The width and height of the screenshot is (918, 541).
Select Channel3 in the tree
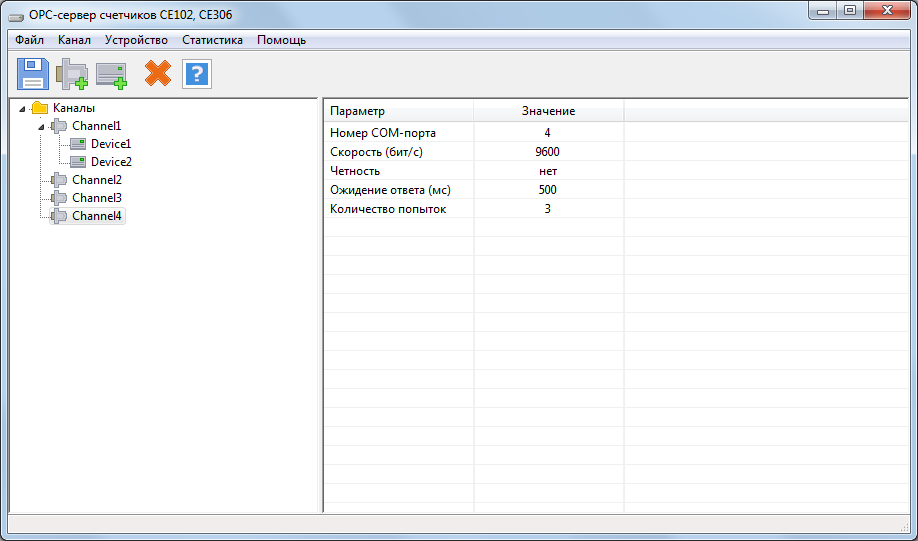click(x=97, y=198)
